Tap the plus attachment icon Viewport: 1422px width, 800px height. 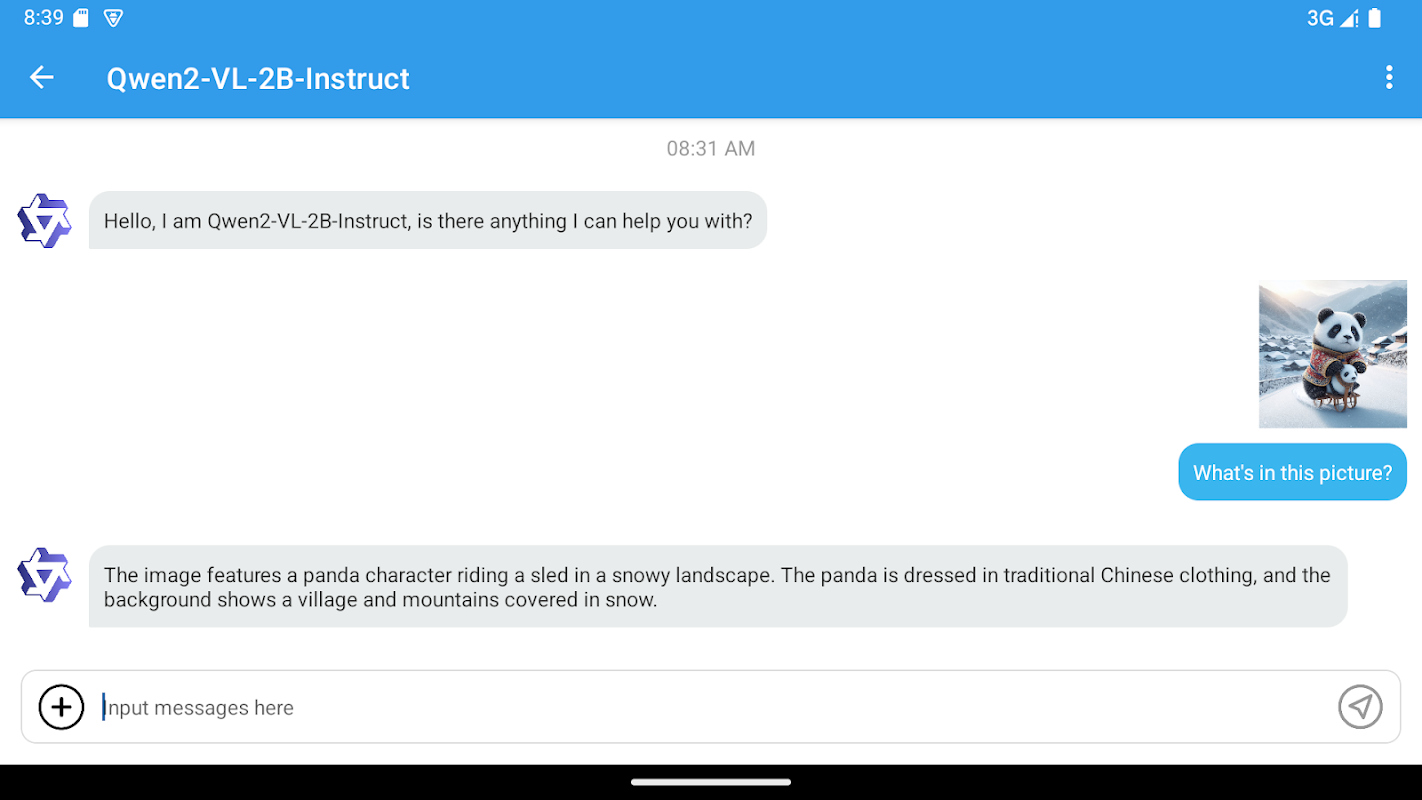click(x=61, y=707)
